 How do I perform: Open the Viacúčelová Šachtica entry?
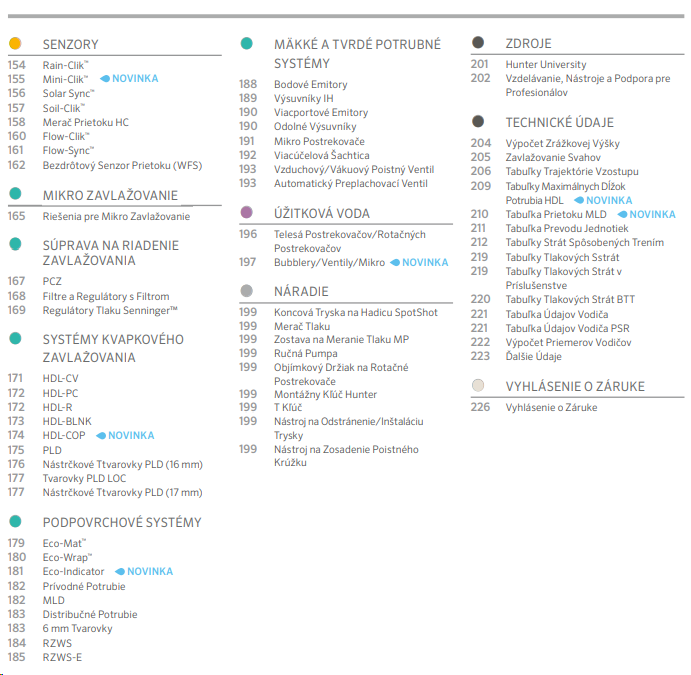click(x=322, y=156)
